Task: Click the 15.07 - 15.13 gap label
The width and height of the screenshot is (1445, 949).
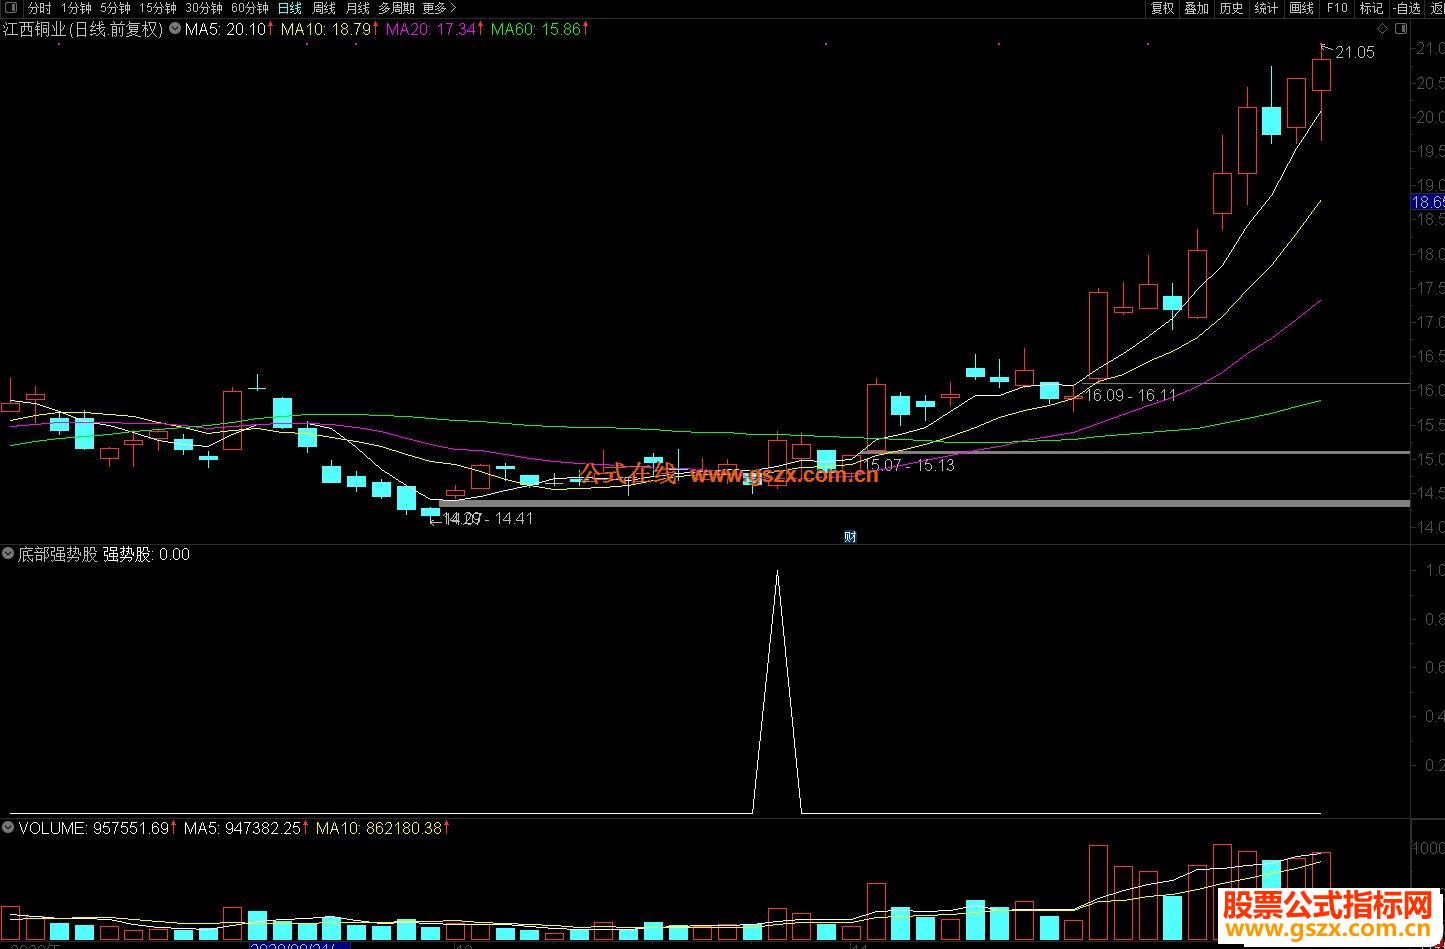Action: pyautogui.click(x=909, y=465)
